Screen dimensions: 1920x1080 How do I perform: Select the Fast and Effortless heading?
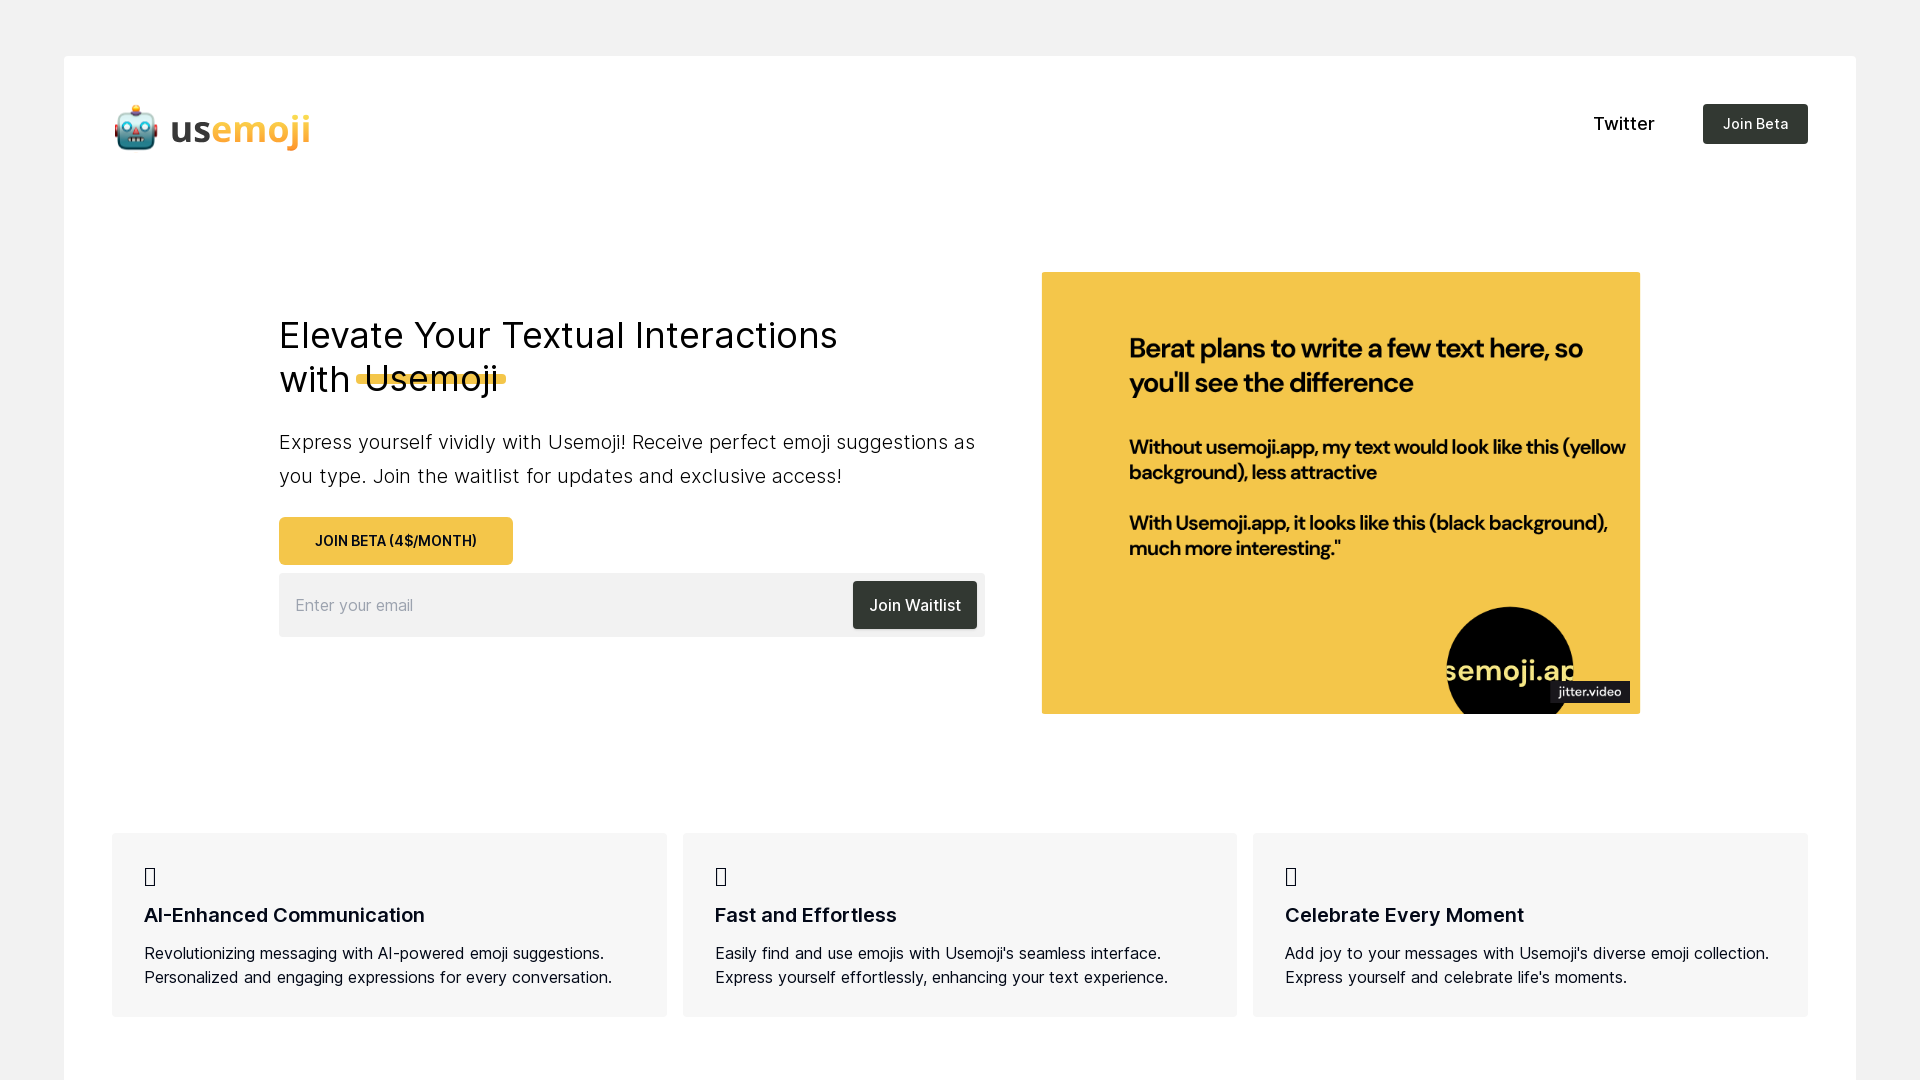(805, 915)
